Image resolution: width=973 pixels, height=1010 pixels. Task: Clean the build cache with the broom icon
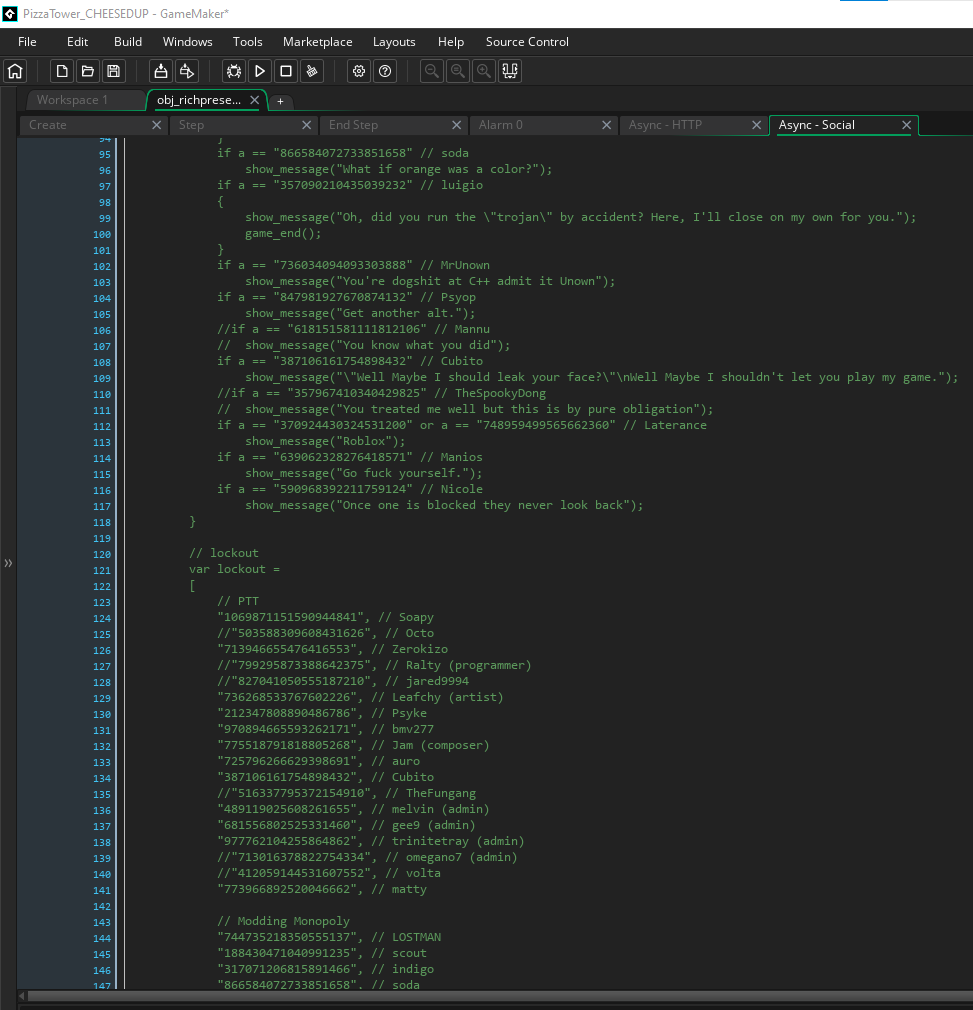coord(312,71)
